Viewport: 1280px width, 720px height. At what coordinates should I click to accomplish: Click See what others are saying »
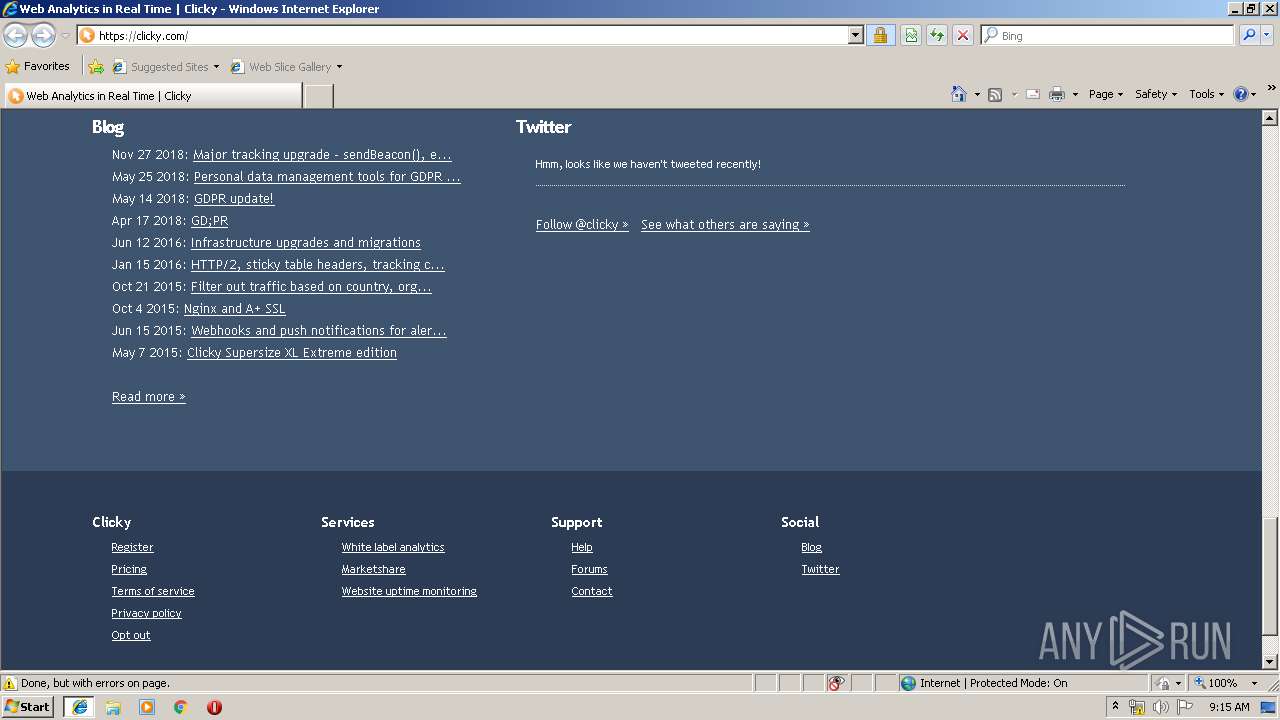pos(725,225)
